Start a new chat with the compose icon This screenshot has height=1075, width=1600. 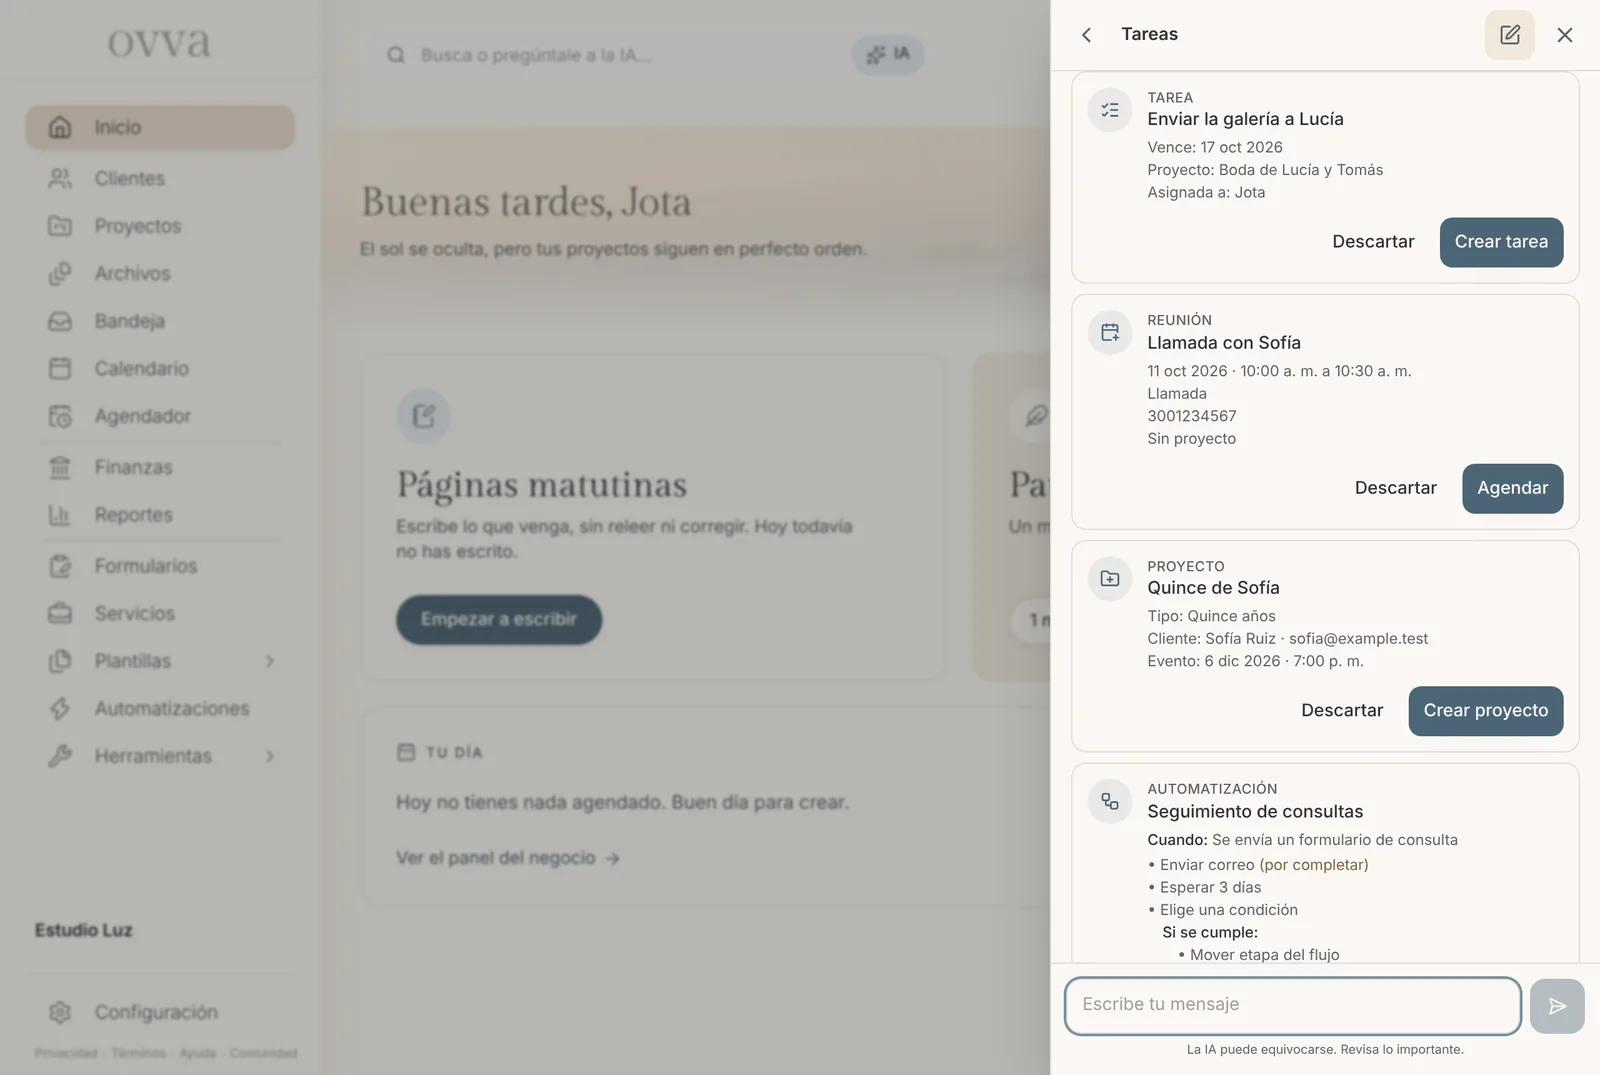(1510, 35)
